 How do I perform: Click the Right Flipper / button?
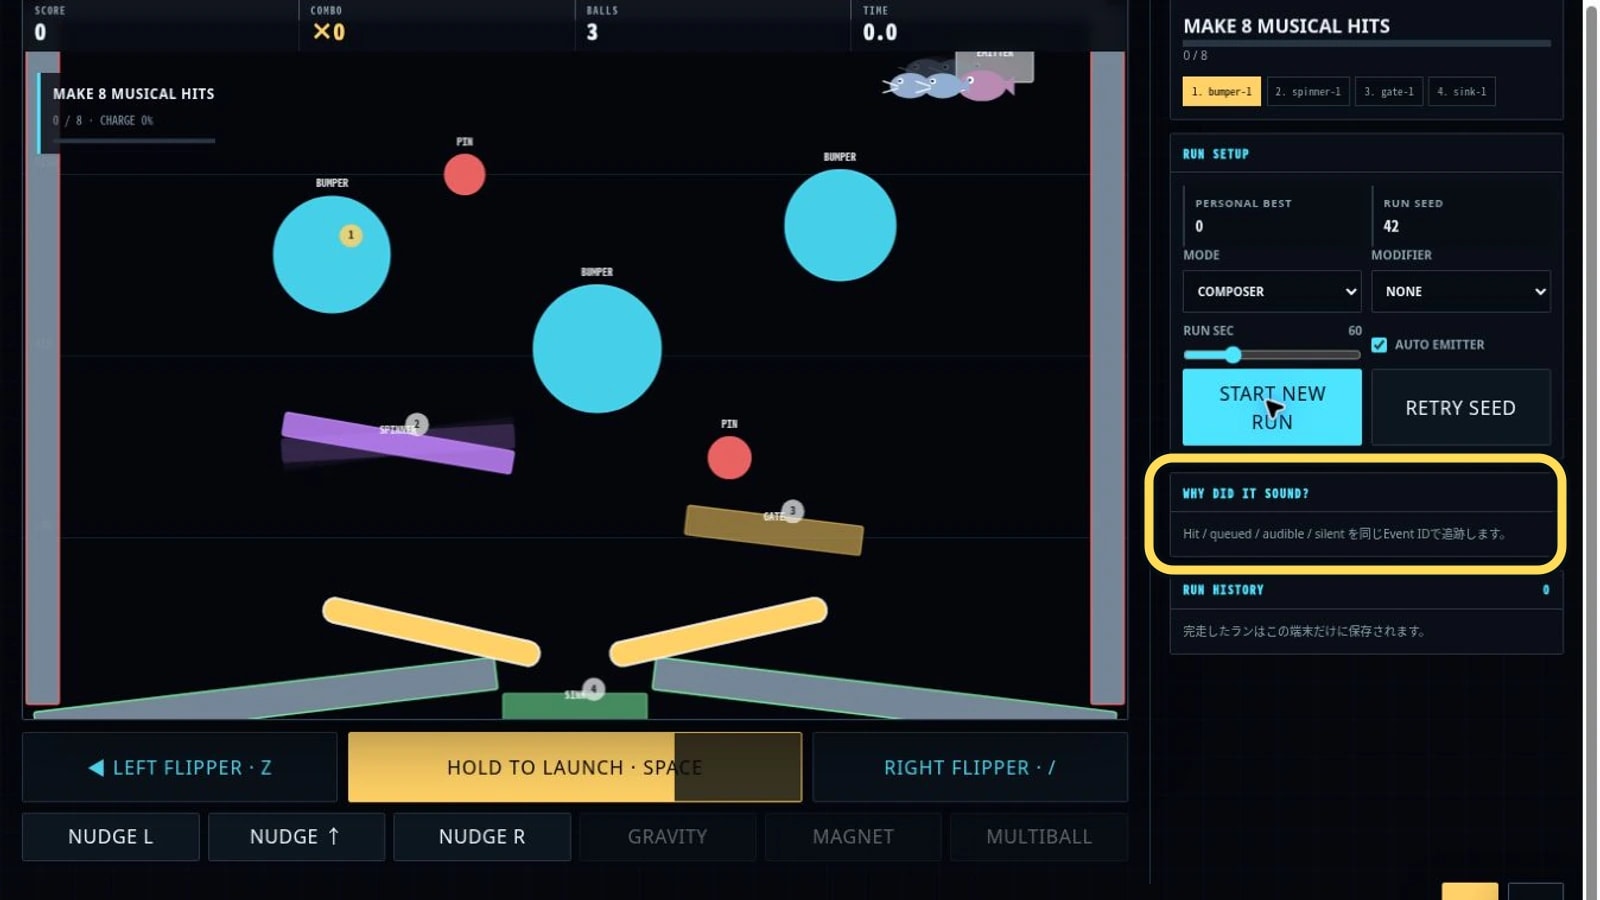coord(970,767)
